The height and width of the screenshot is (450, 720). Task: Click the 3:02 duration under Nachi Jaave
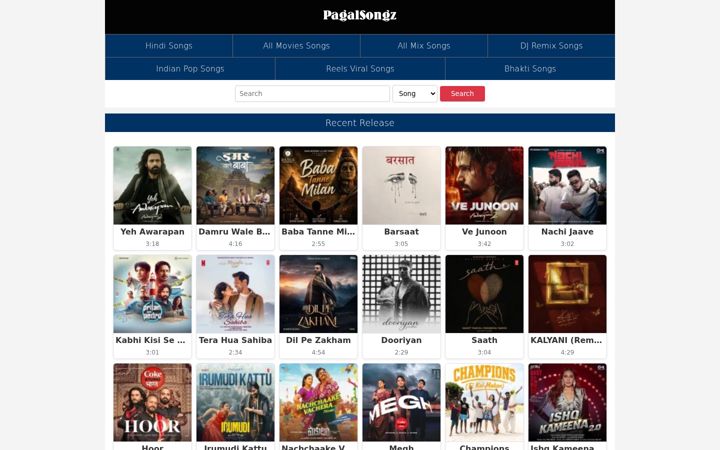click(567, 244)
